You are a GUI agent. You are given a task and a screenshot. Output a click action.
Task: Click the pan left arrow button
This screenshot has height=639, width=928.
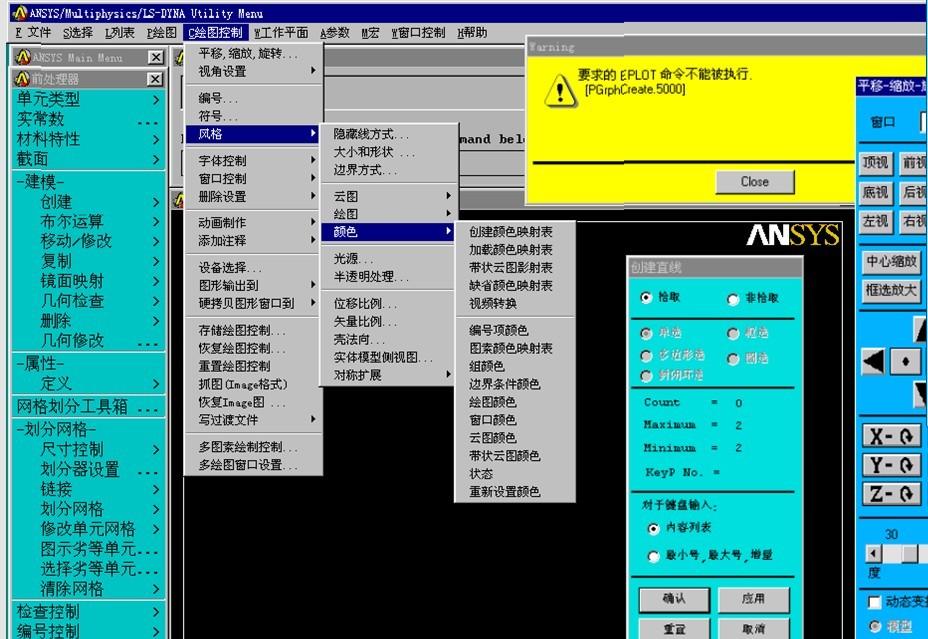(x=873, y=361)
